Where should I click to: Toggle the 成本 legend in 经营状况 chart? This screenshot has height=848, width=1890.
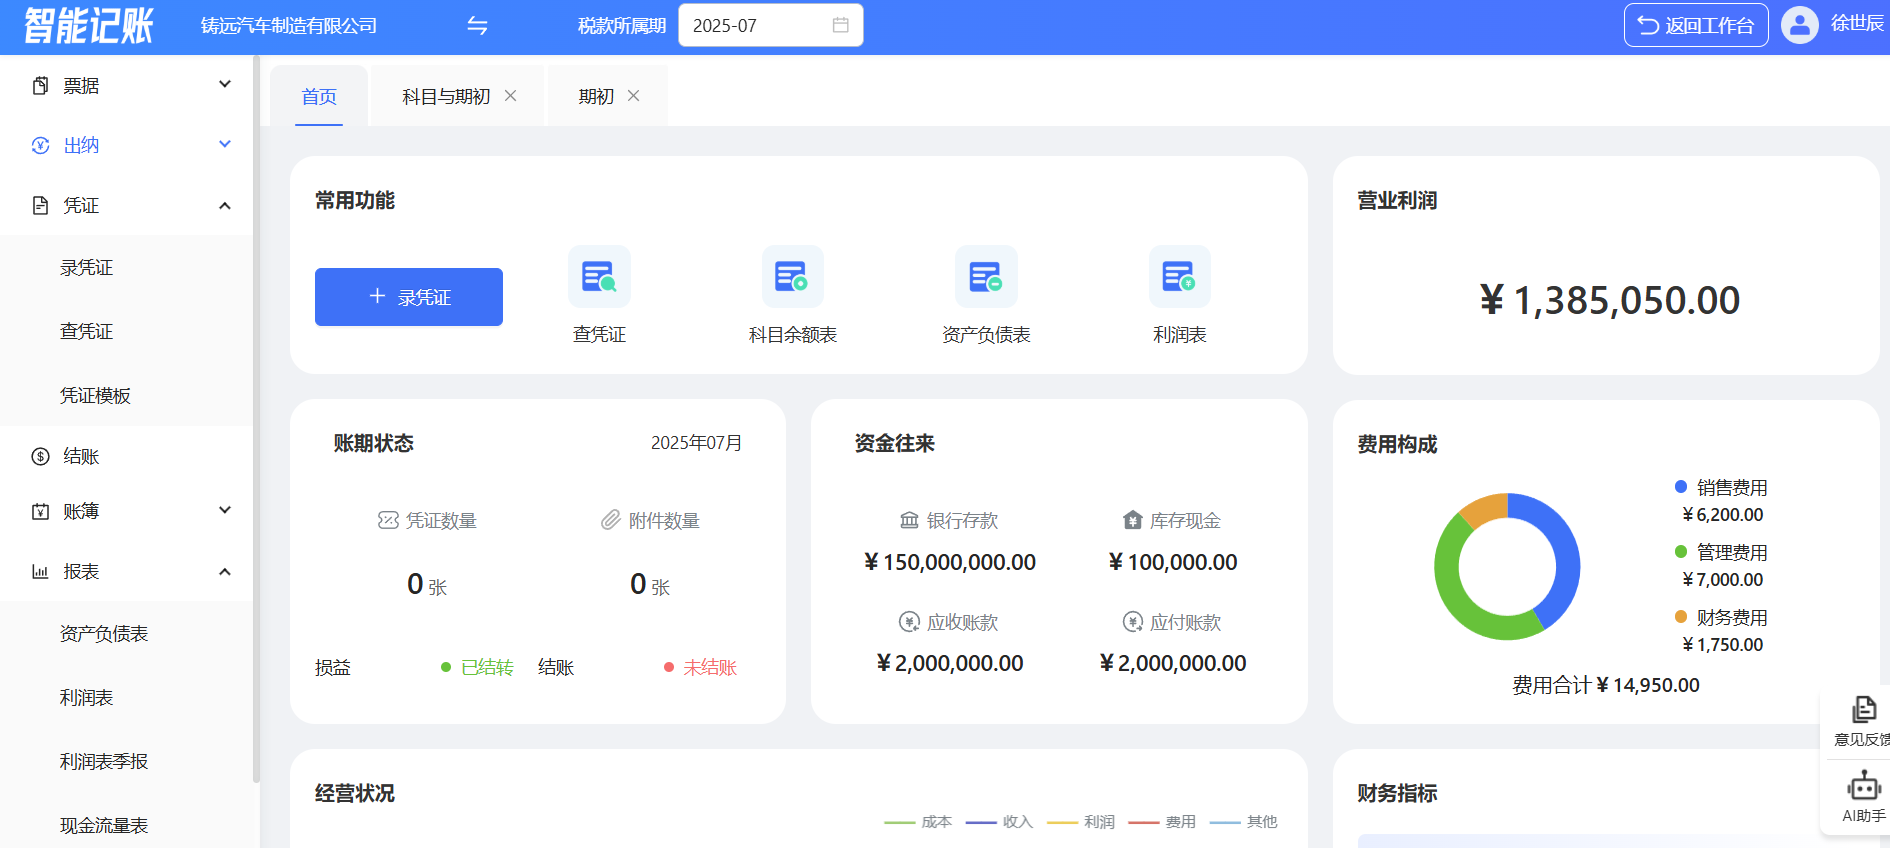[x=919, y=822]
